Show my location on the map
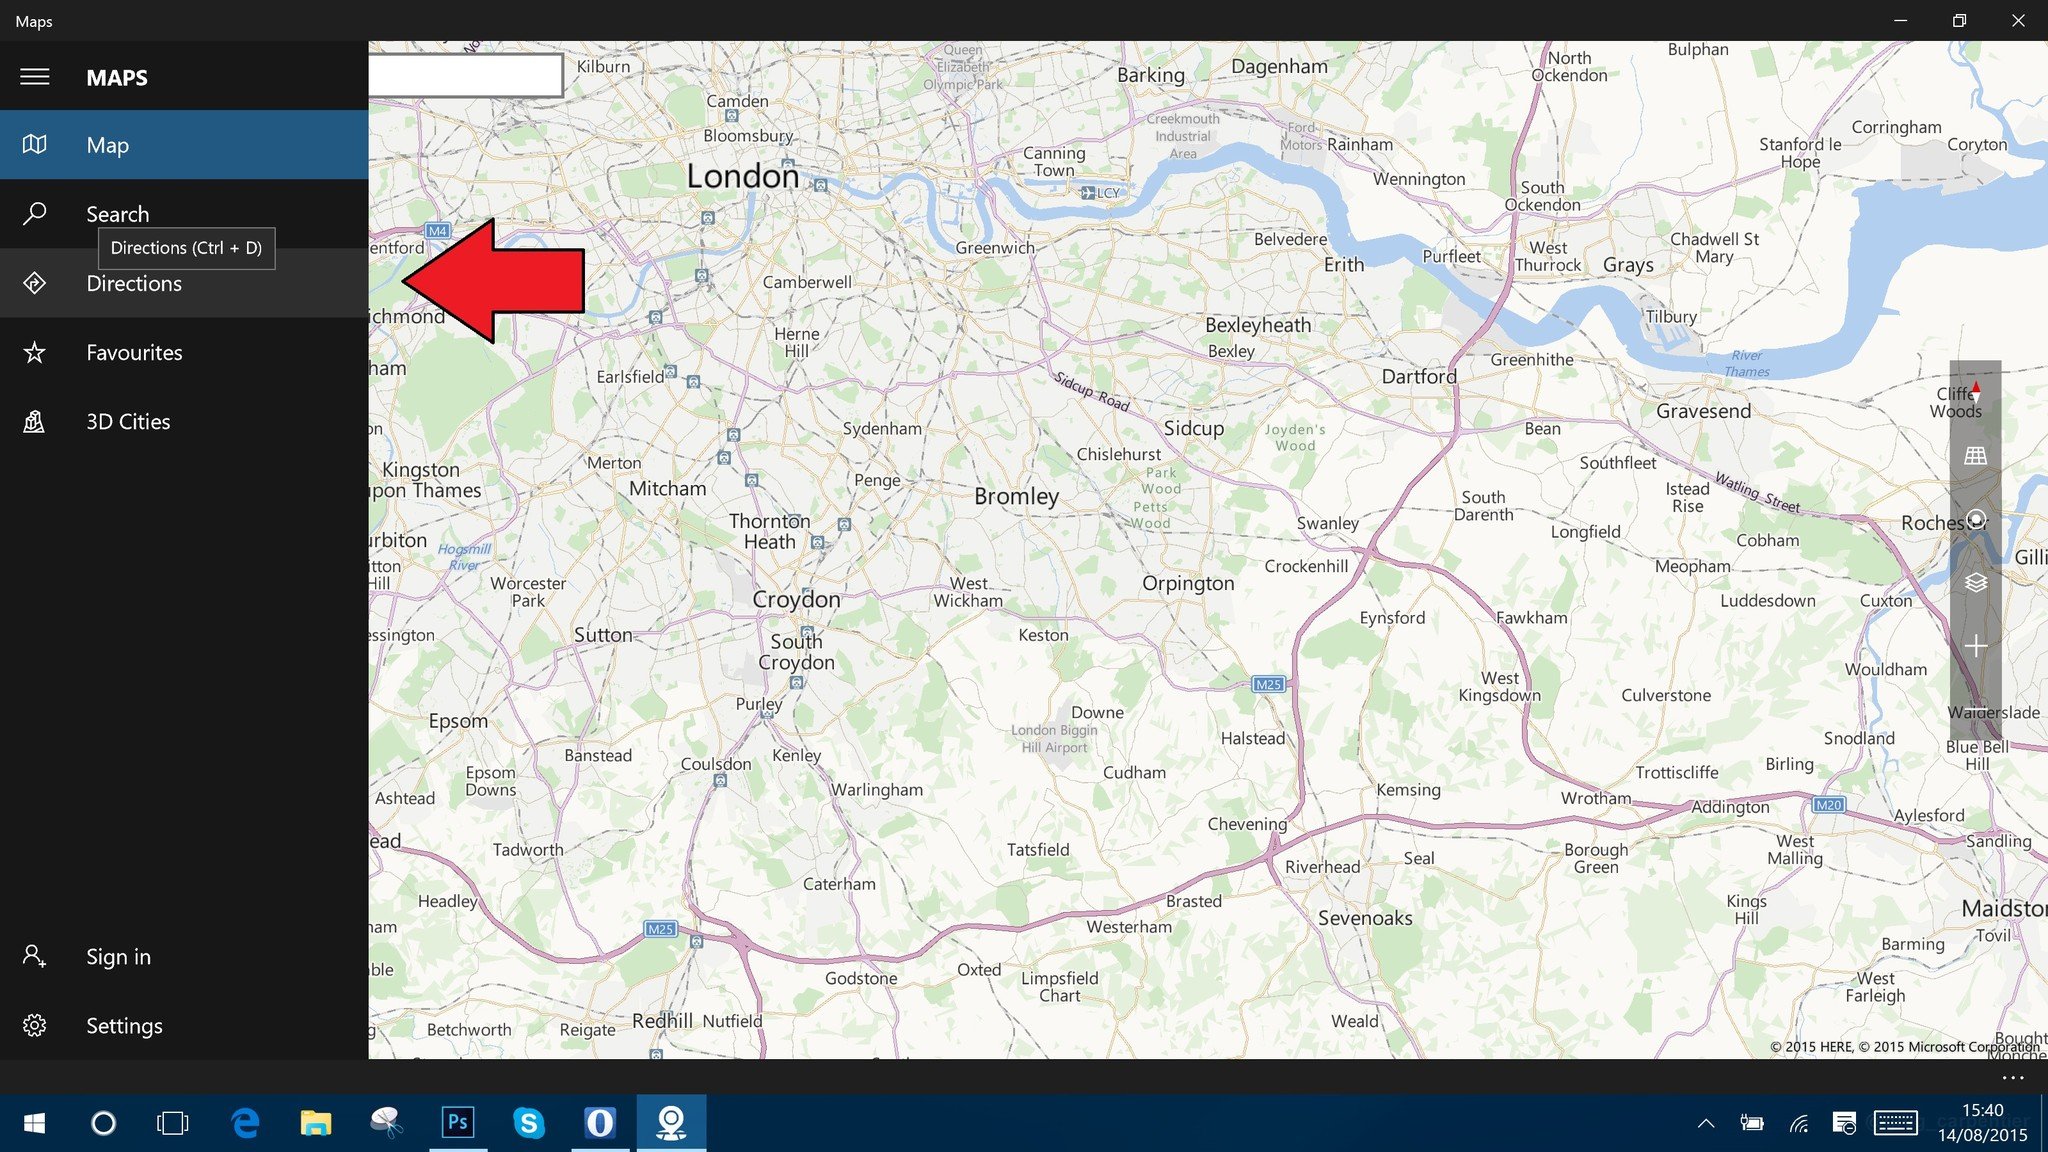The width and height of the screenshot is (2048, 1152). coord(1975,520)
